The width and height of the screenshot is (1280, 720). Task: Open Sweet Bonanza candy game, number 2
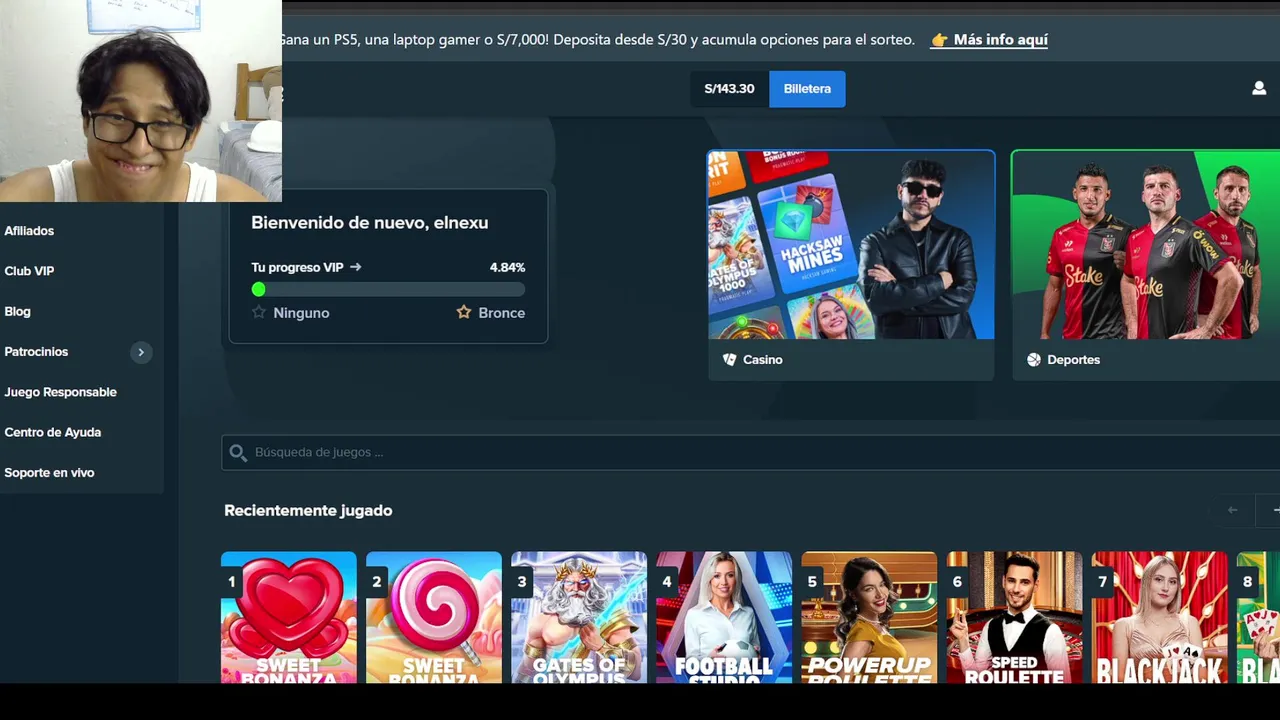tap(434, 617)
